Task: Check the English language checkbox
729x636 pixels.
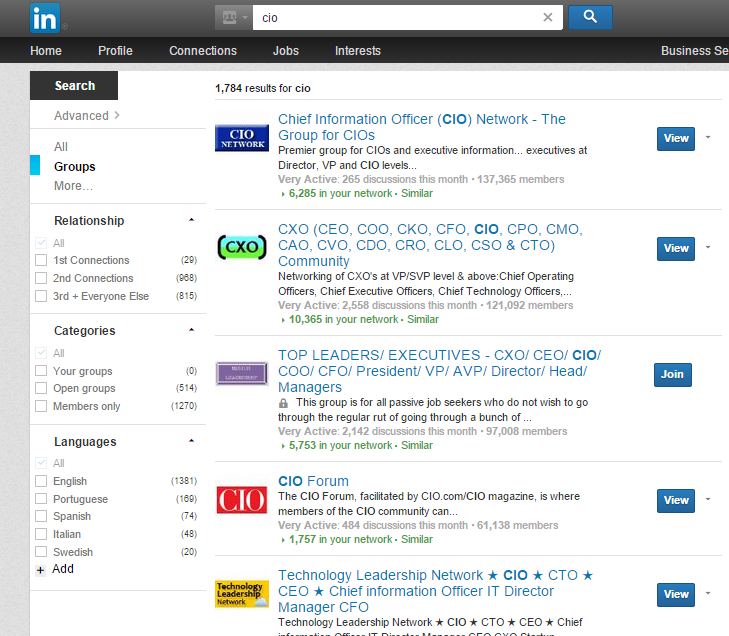Action: pos(41,481)
